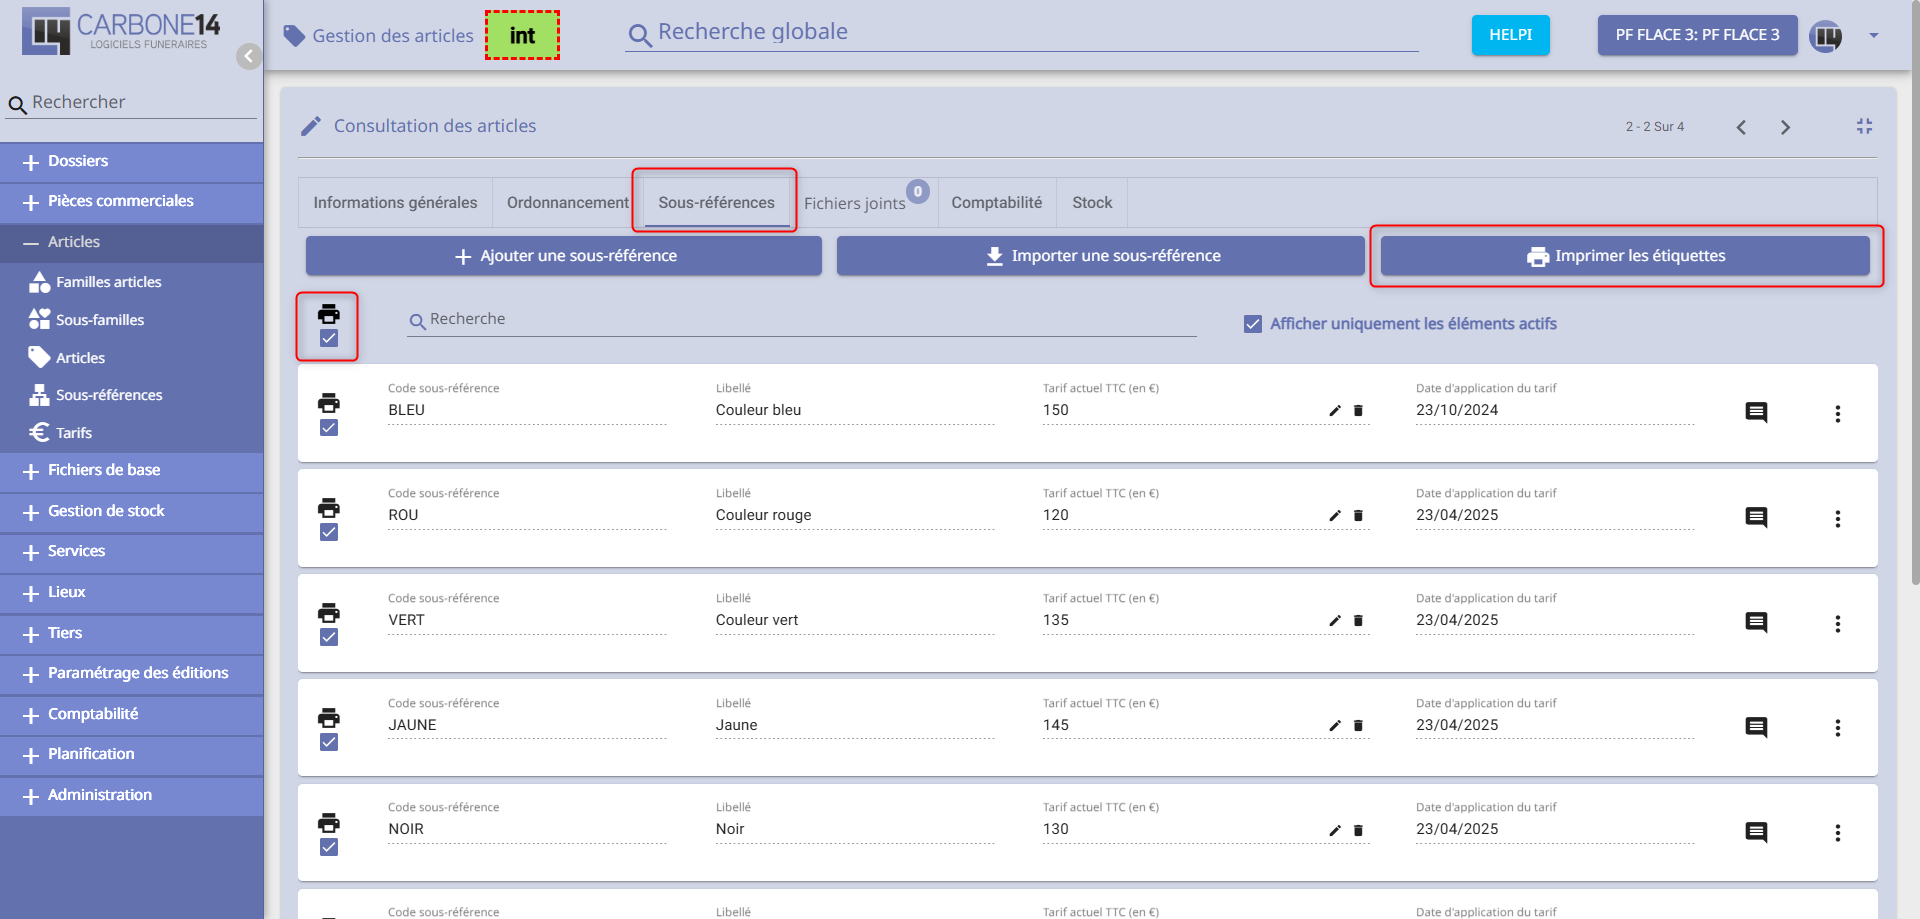Open comments for Couleur bleu row

(1756, 412)
